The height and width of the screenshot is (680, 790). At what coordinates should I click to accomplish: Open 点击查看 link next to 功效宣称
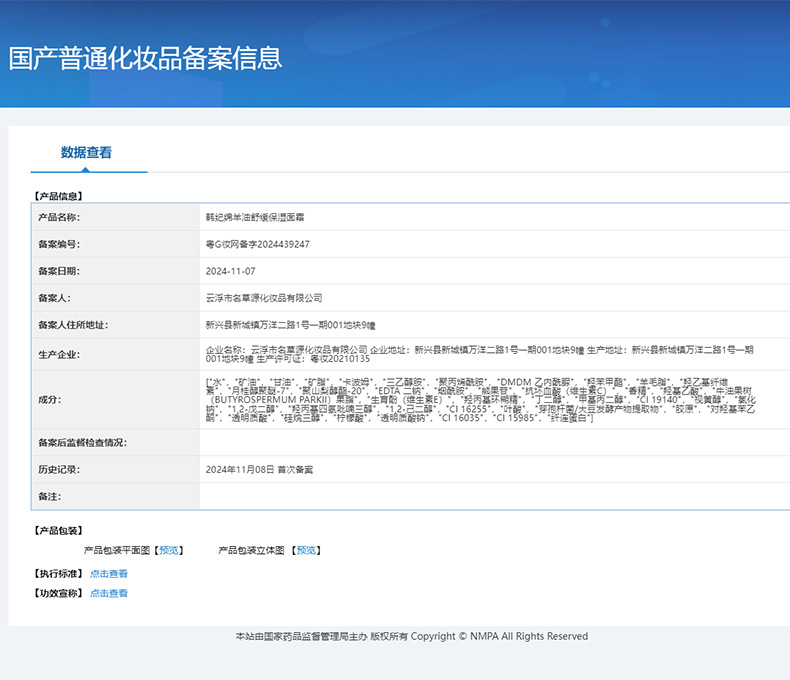(109, 593)
